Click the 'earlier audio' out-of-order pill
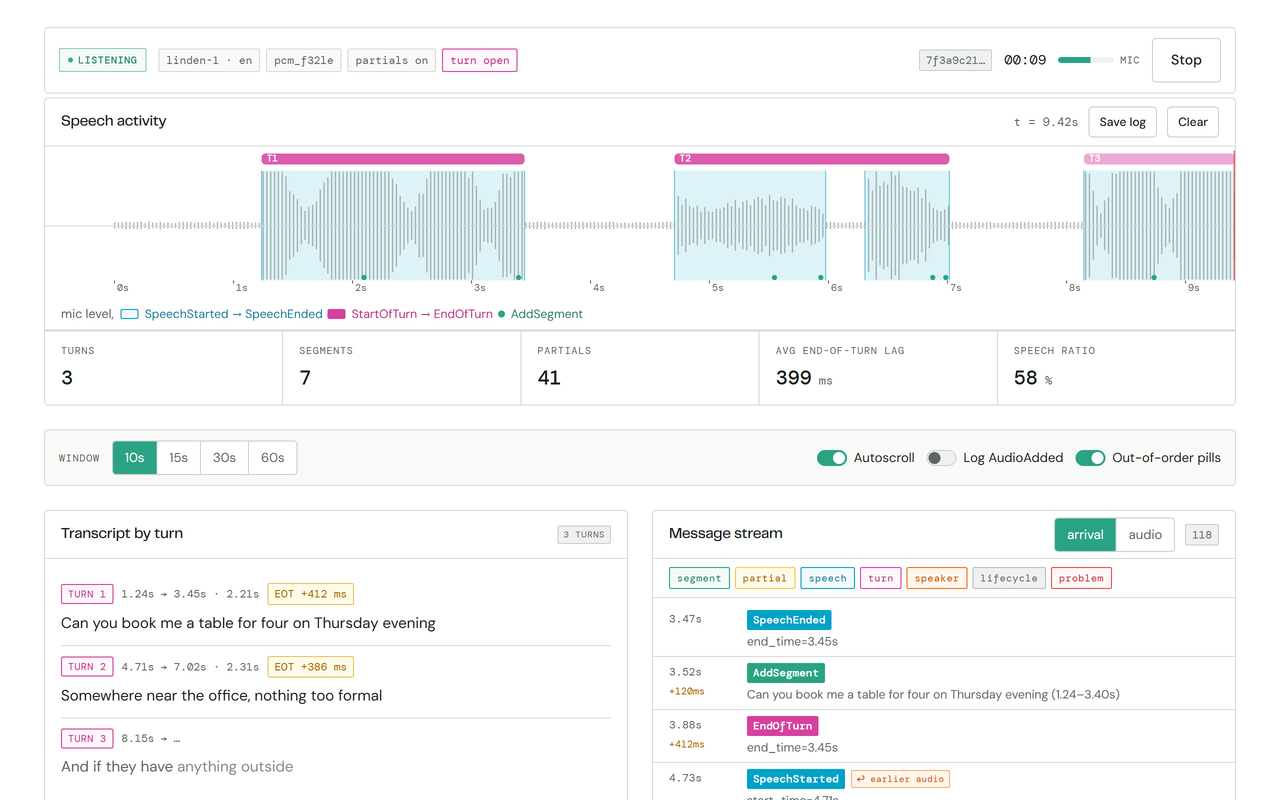1280x800 pixels. (x=899, y=779)
